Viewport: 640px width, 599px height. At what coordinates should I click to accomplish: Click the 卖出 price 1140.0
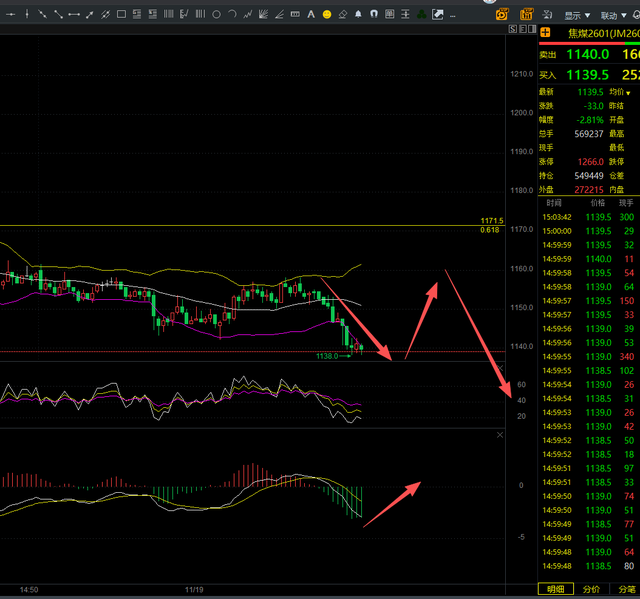pos(587,54)
